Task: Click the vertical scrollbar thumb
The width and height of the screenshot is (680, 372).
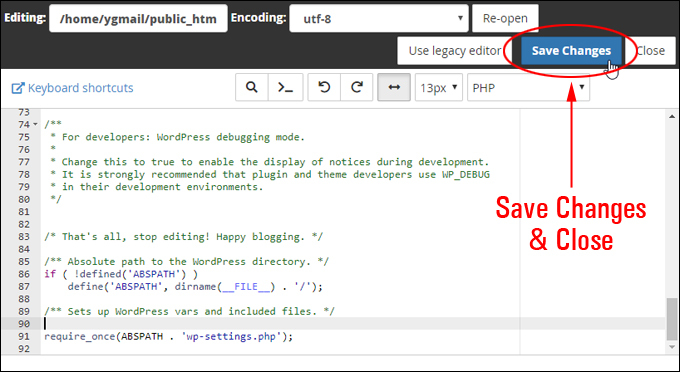Action: point(672,319)
